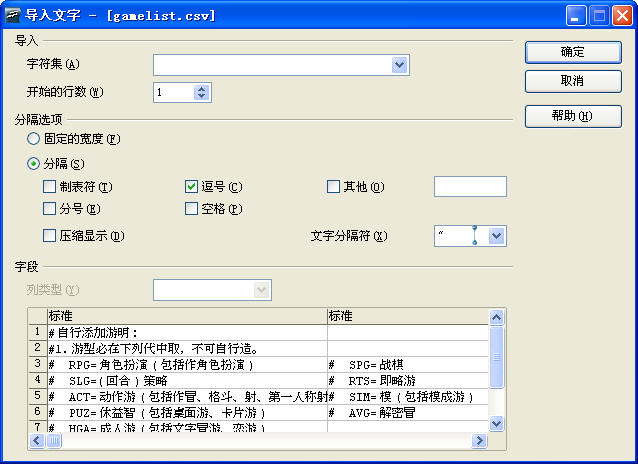Click inside the 文字分隔符 text box

coord(461,236)
